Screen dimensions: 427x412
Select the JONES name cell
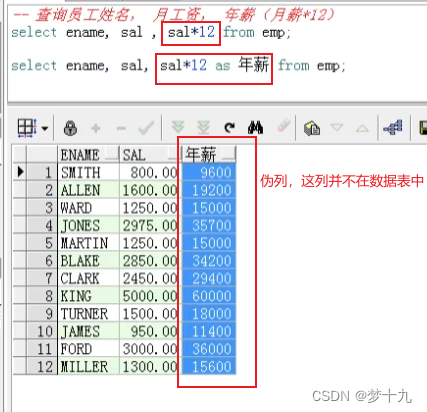(x=88, y=225)
